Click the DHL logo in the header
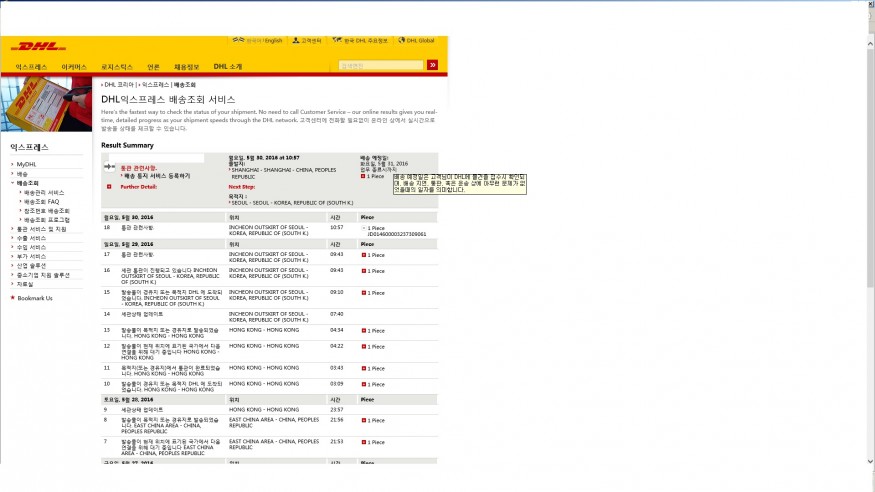The width and height of the screenshot is (875, 492). point(39,46)
